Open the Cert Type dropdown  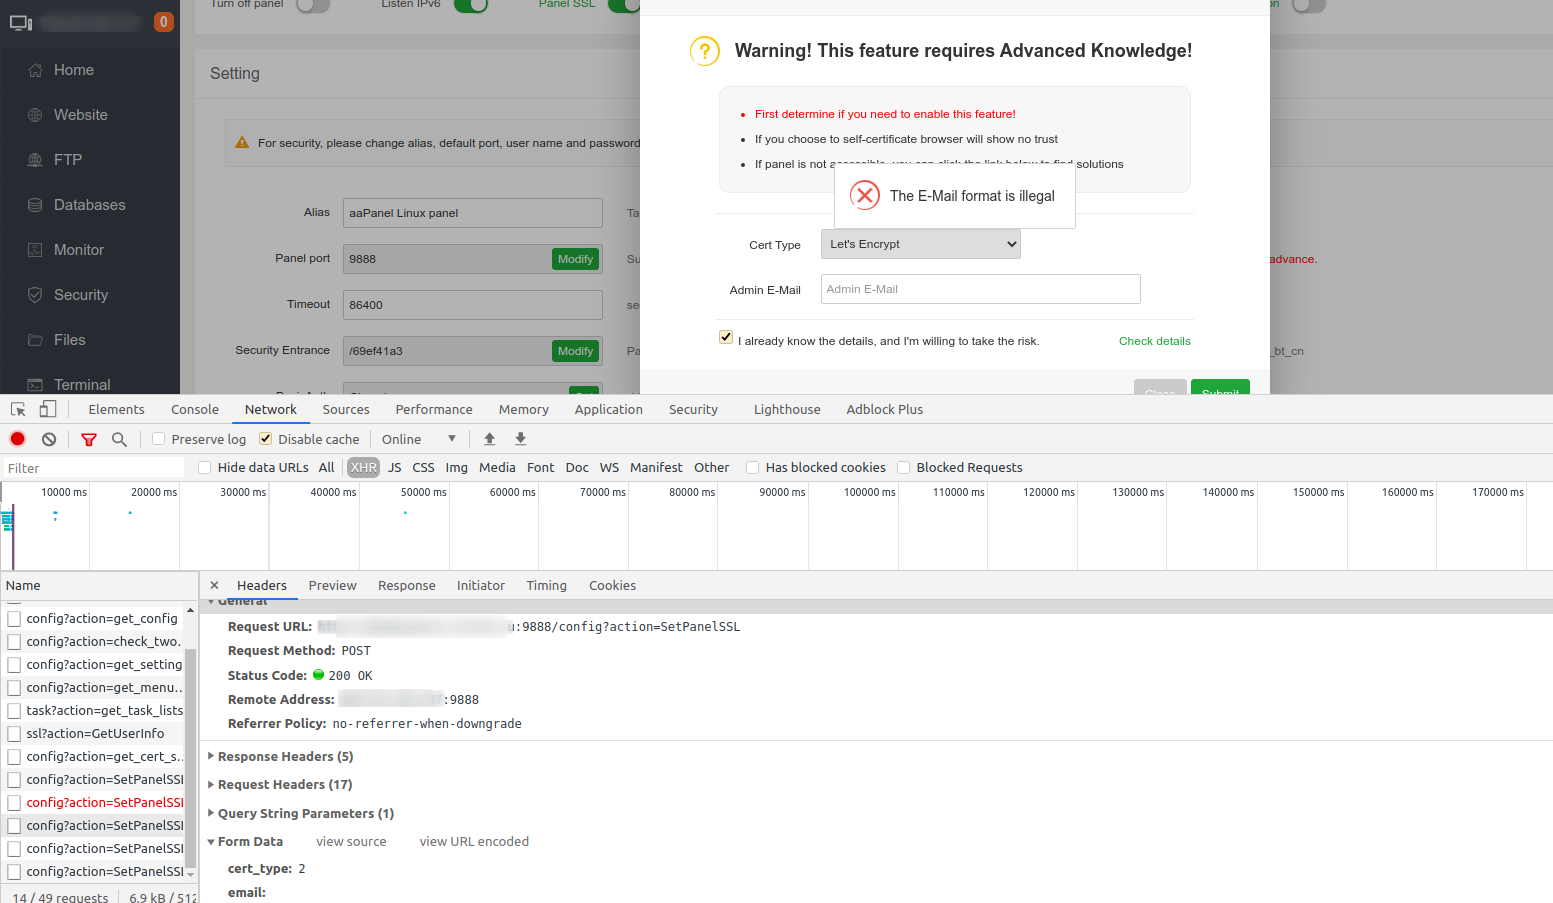(x=920, y=244)
